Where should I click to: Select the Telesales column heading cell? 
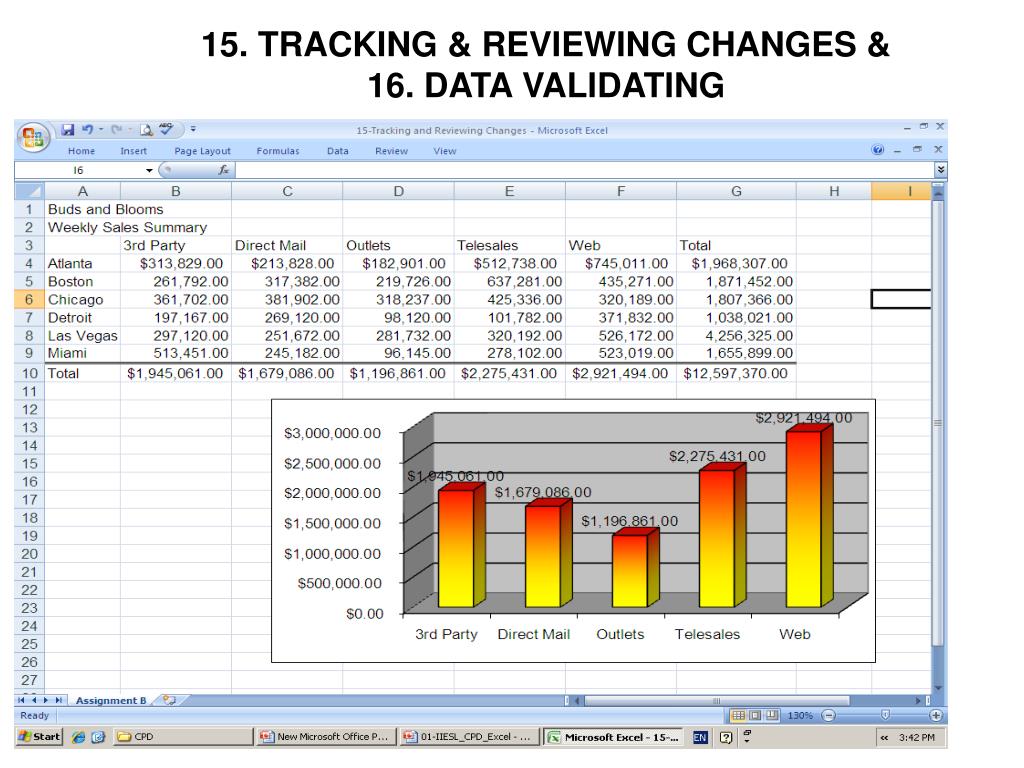tap(509, 246)
